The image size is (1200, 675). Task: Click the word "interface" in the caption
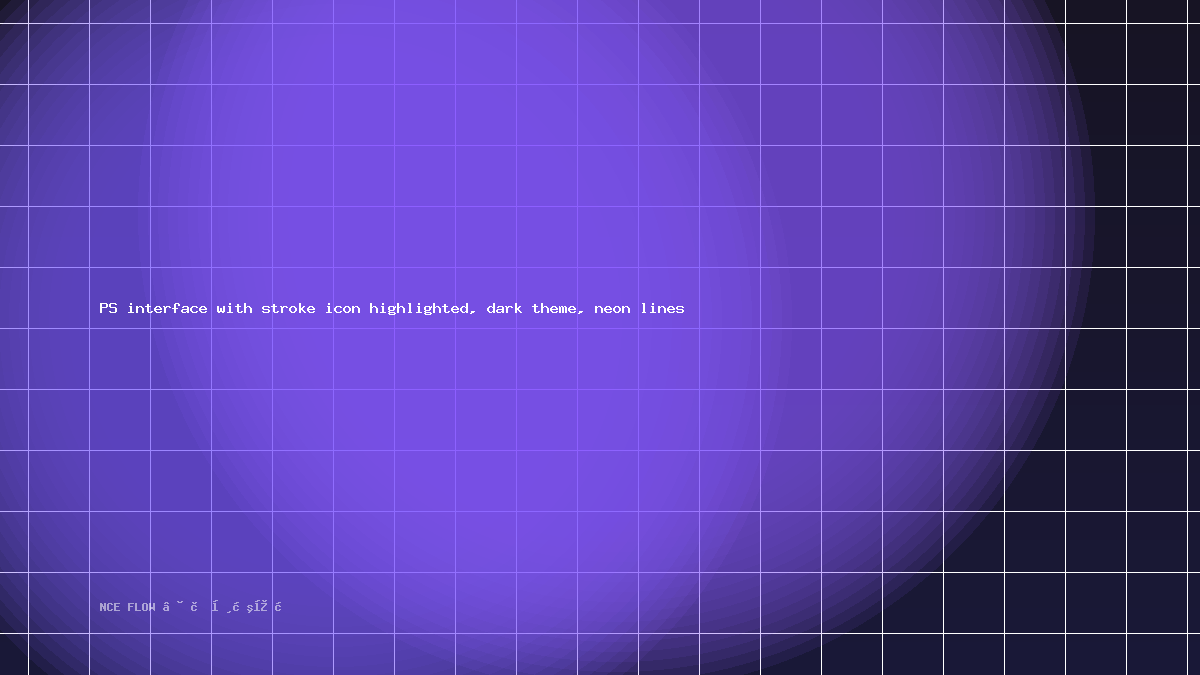pos(167,308)
